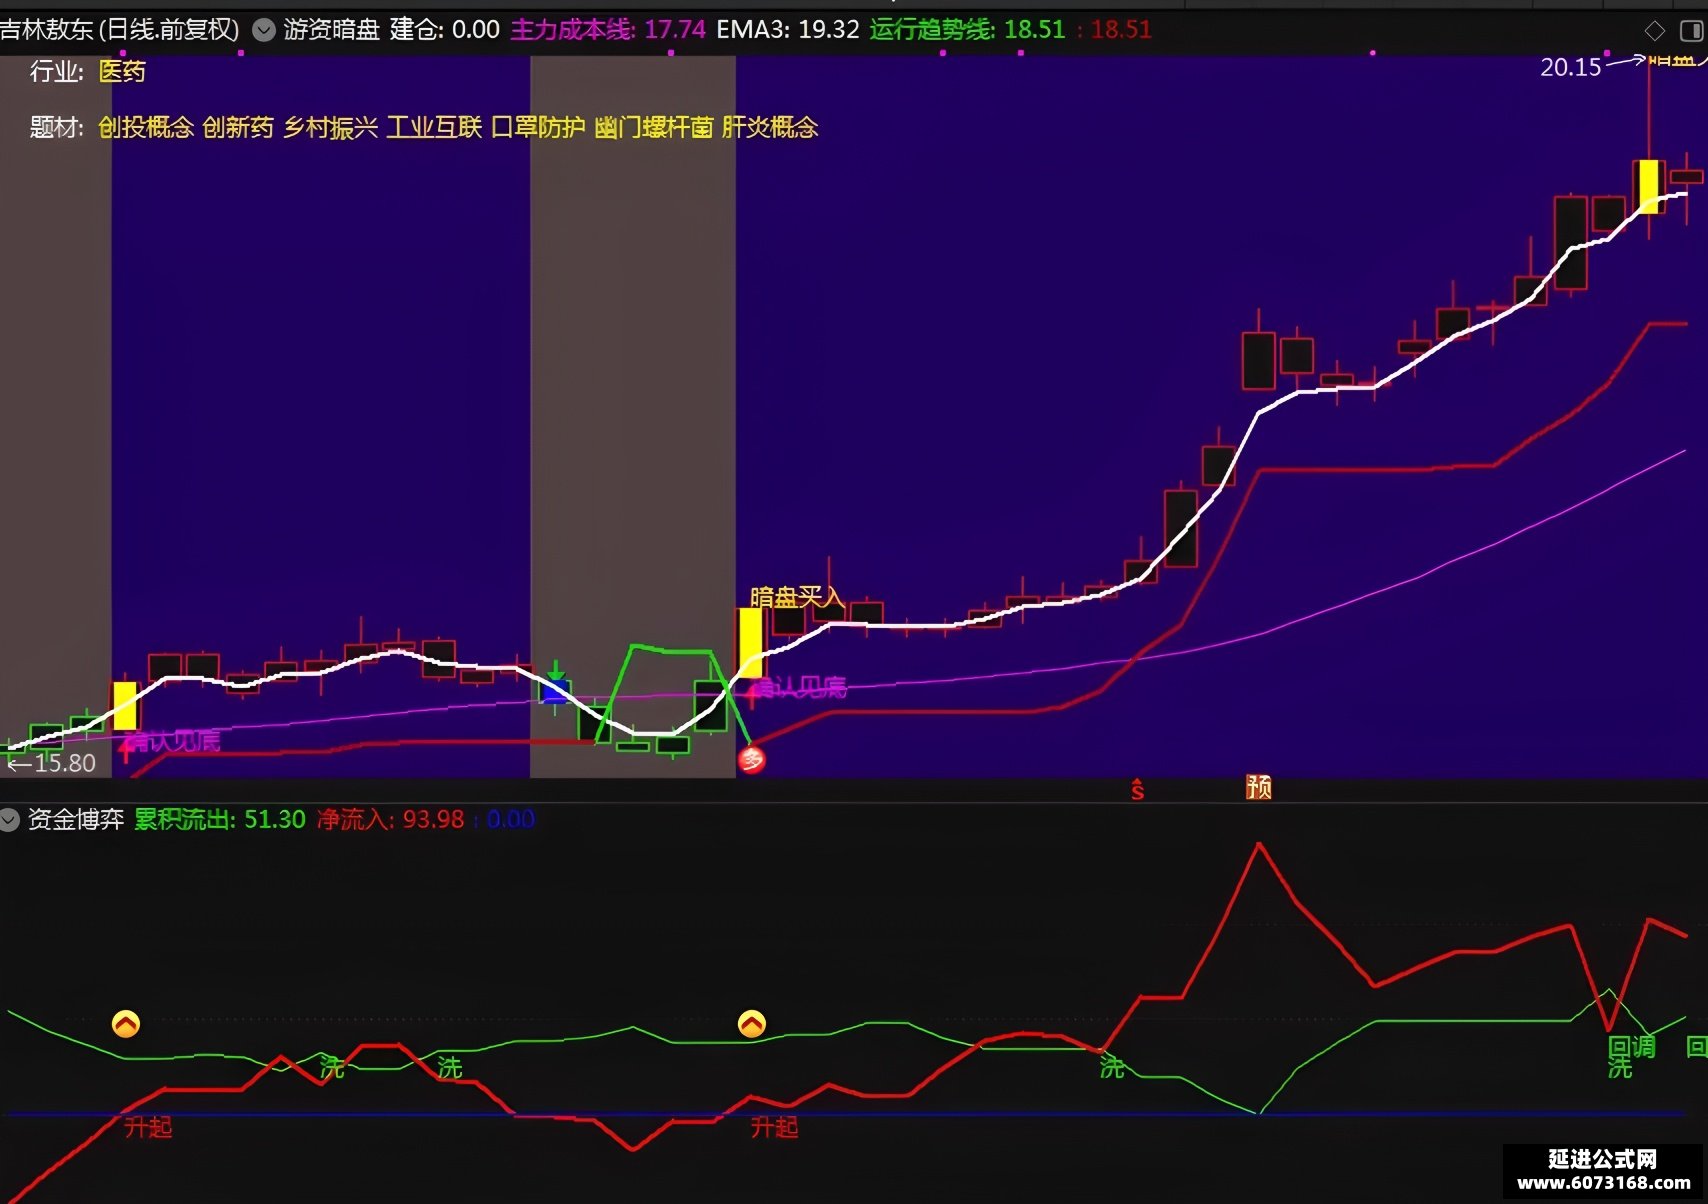This screenshot has width=1708, height=1204.
Task: Click the 主力成本线 legend value
Action: pyautogui.click(x=675, y=29)
